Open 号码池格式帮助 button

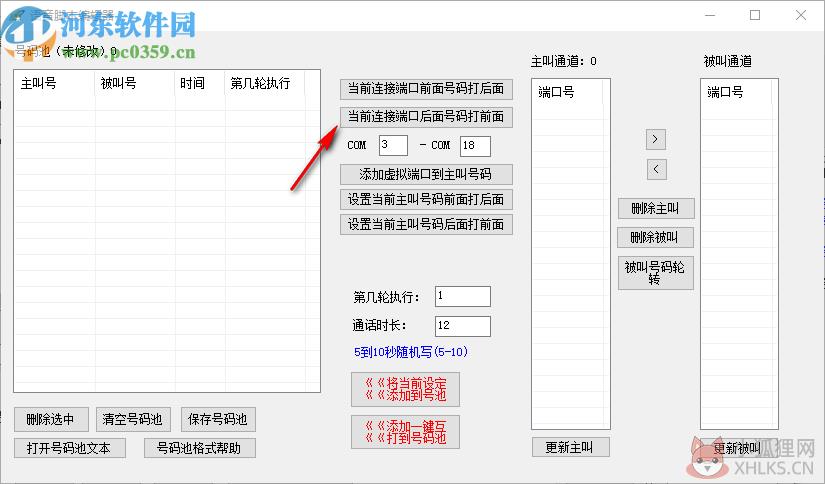(199, 448)
